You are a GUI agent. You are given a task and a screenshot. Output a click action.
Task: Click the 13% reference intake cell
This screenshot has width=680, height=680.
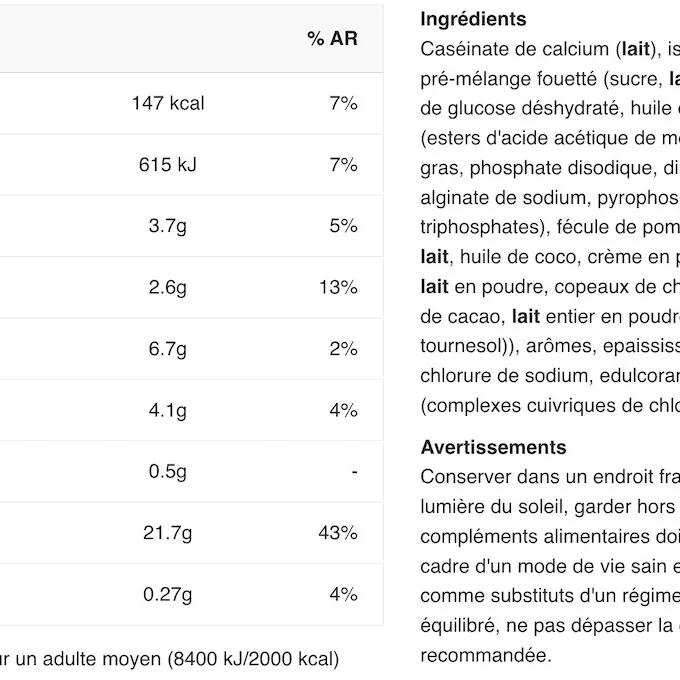tap(338, 288)
